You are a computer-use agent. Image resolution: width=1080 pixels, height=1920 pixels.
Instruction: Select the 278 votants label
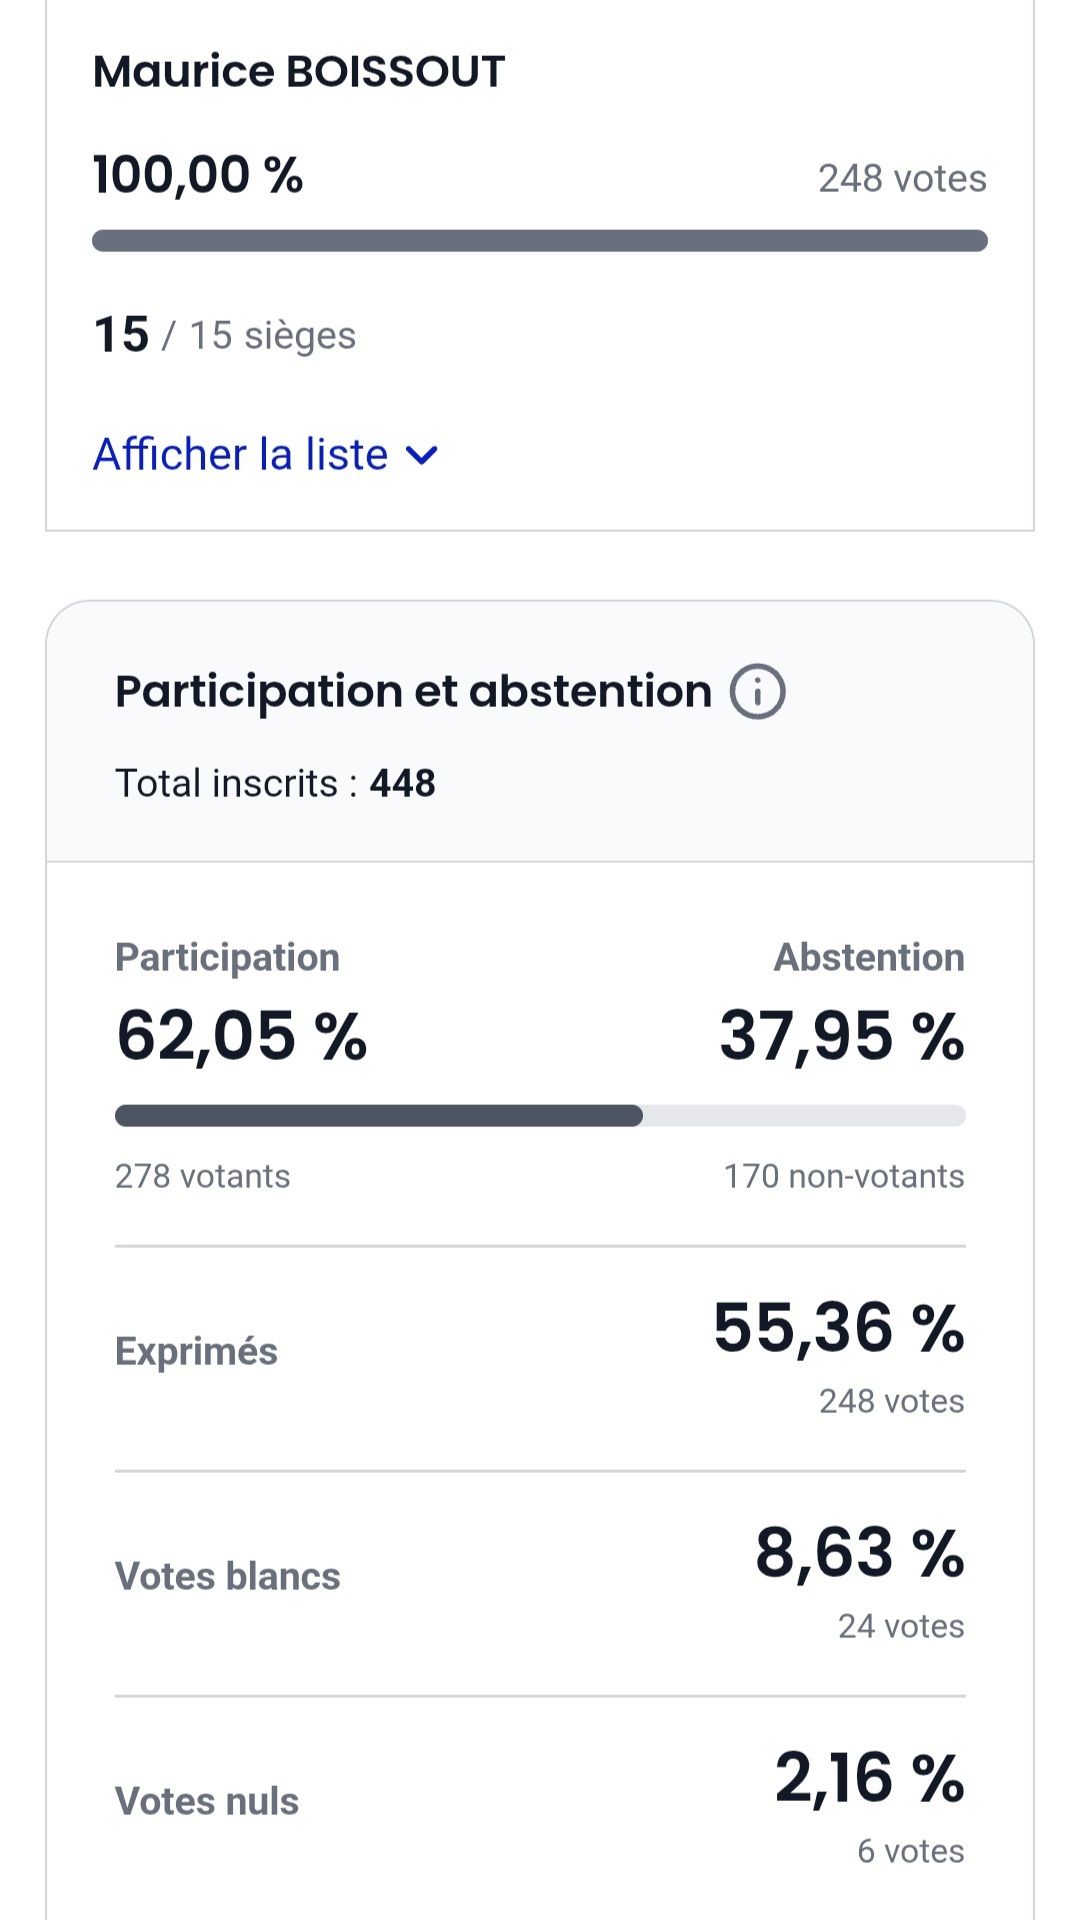pyautogui.click(x=203, y=1176)
